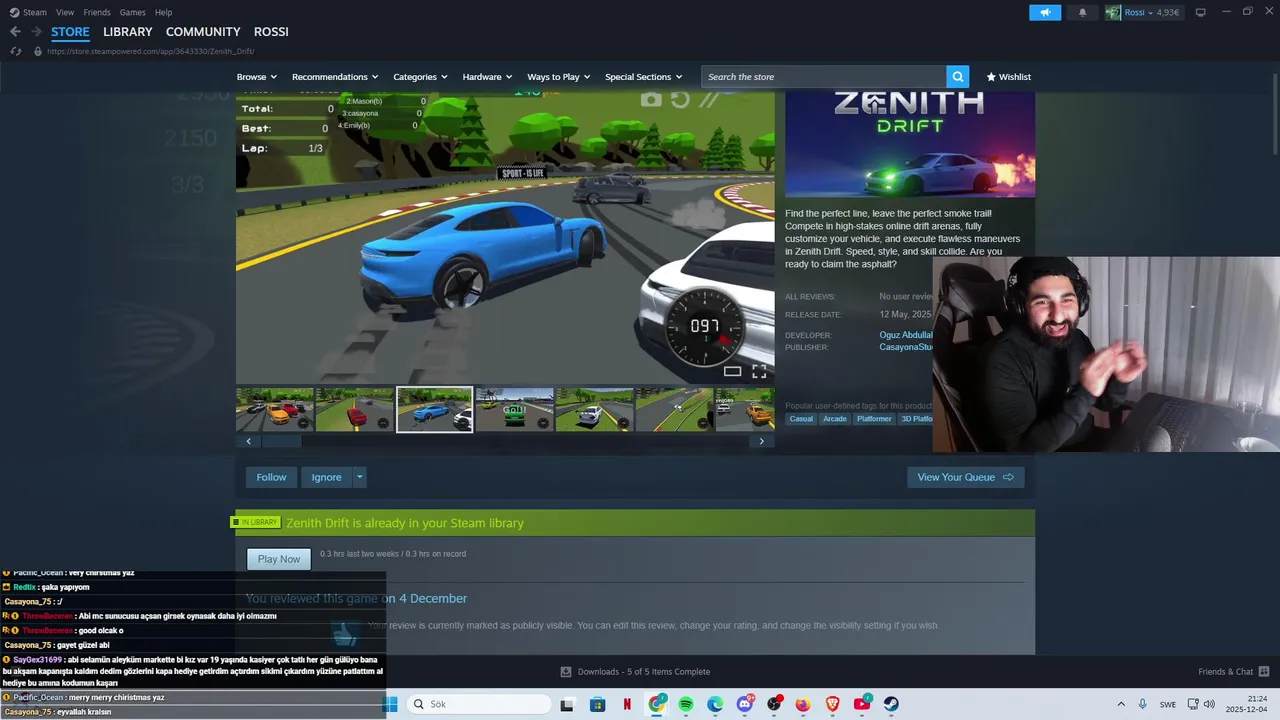Click the volume speaker icon in tray
The image size is (1280, 720).
coord(1209,704)
